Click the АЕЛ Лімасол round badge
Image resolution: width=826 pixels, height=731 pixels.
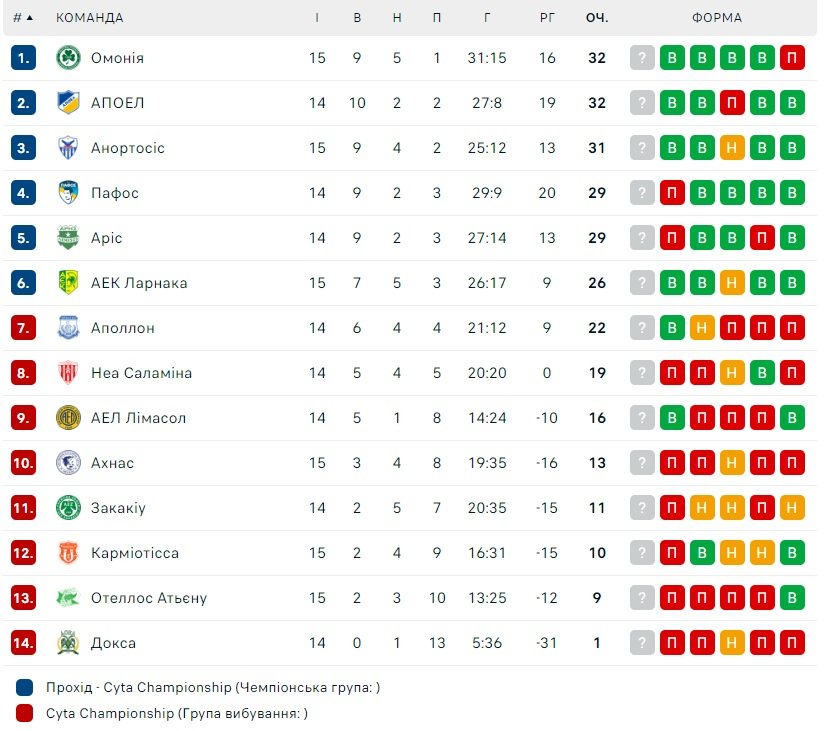click(68, 418)
